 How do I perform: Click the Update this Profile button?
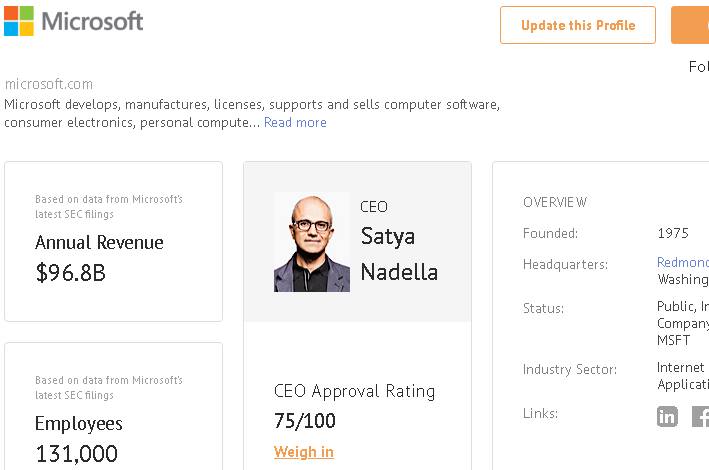[x=578, y=25]
